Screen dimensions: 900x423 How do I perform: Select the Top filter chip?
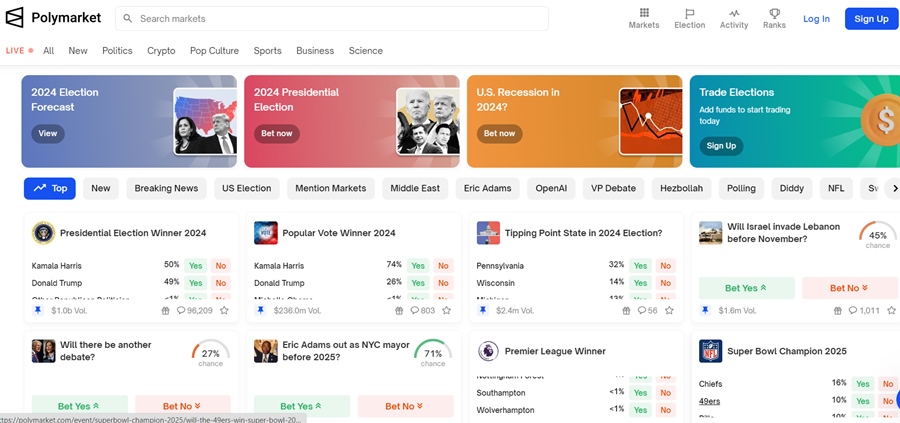[x=50, y=188]
